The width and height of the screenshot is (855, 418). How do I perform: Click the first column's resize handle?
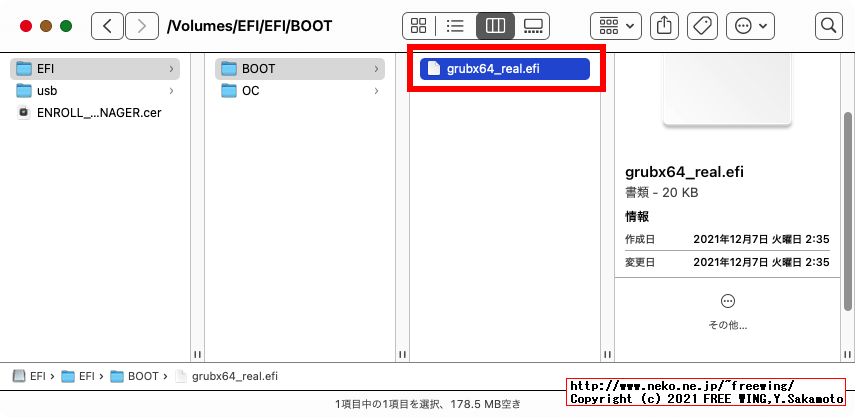(x=197, y=354)
